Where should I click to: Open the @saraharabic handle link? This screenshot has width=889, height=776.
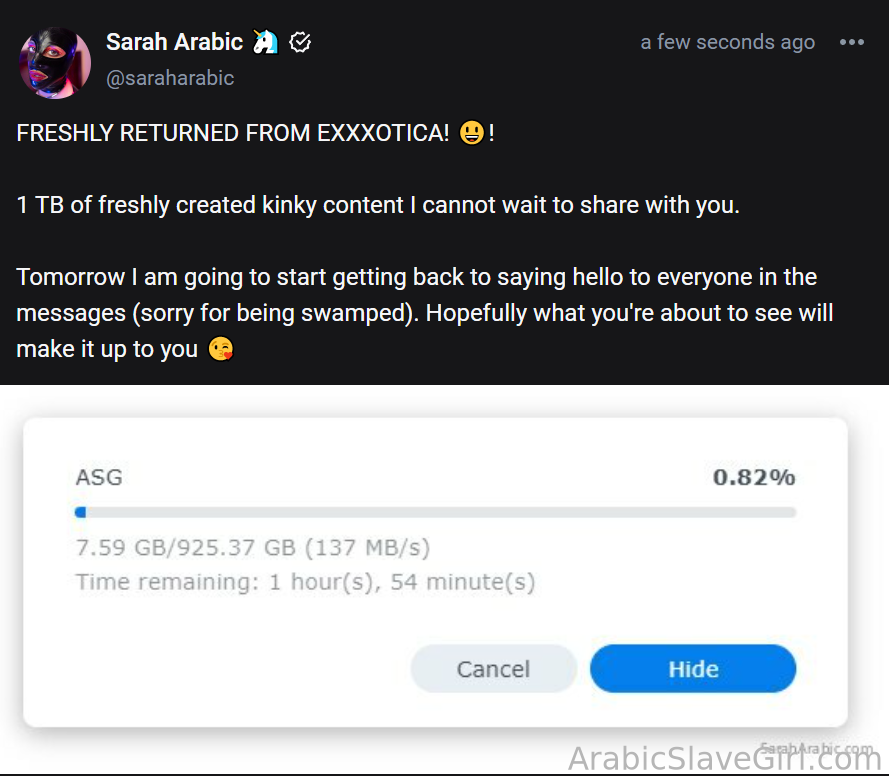[170, 78]
